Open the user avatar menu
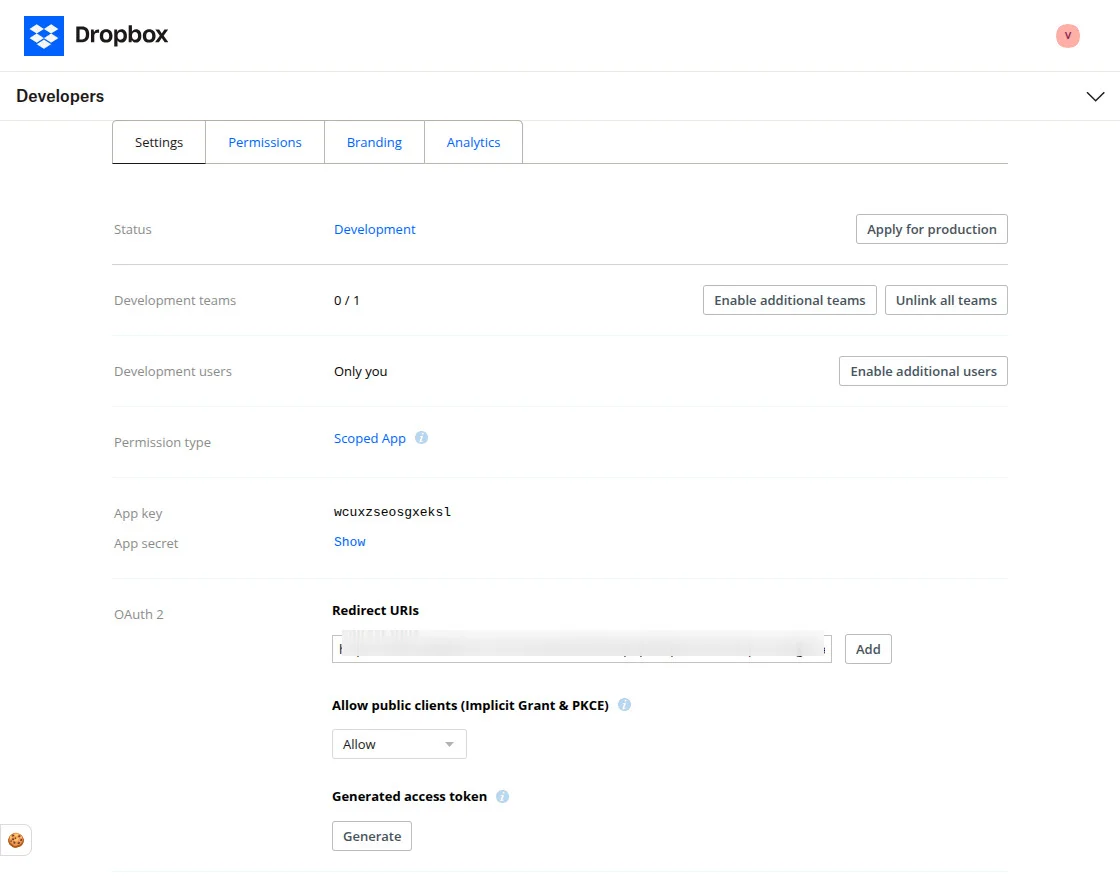1120x880 pixels. click(1067, 36)
